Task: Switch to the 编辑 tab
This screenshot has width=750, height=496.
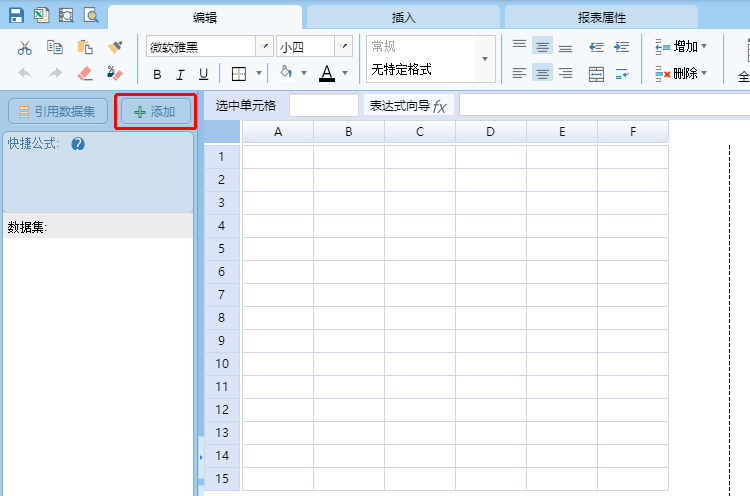Action: pos(205,18)
